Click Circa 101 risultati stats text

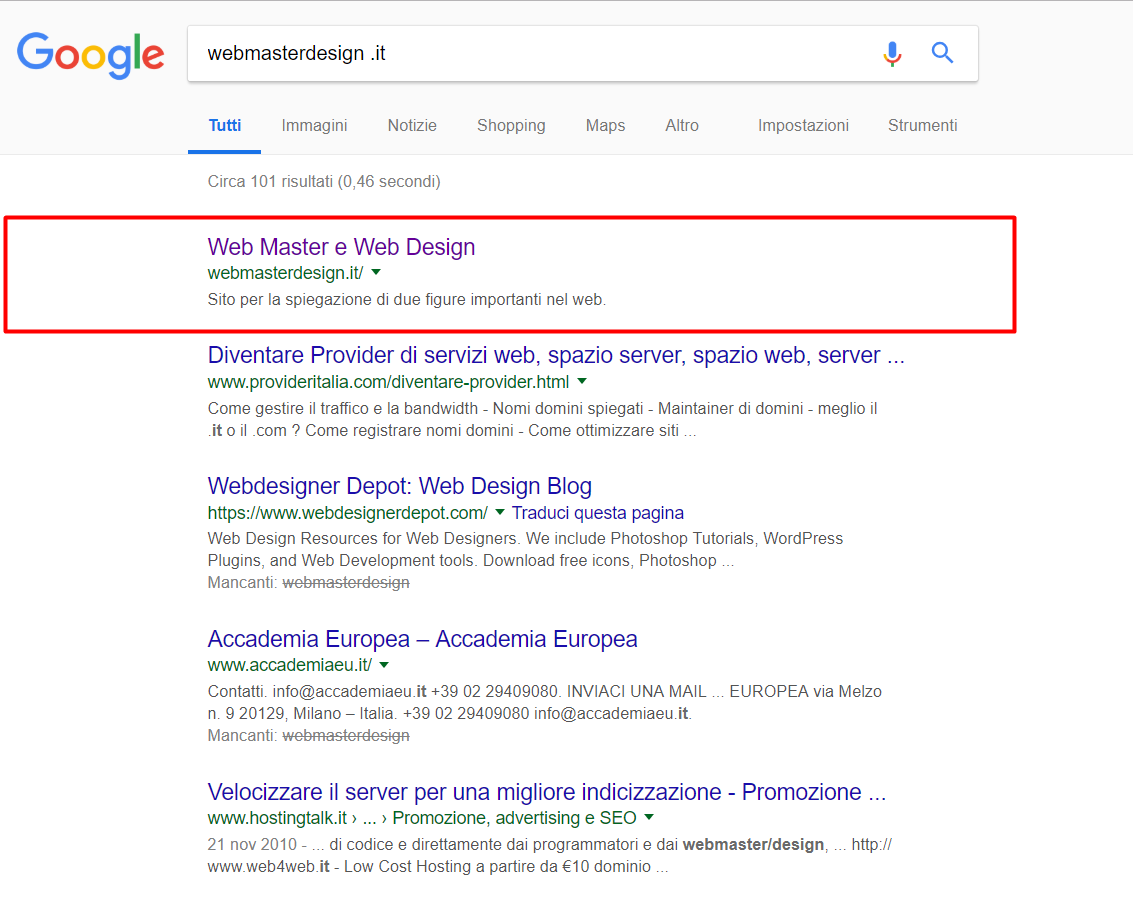(x=324, y=181)
